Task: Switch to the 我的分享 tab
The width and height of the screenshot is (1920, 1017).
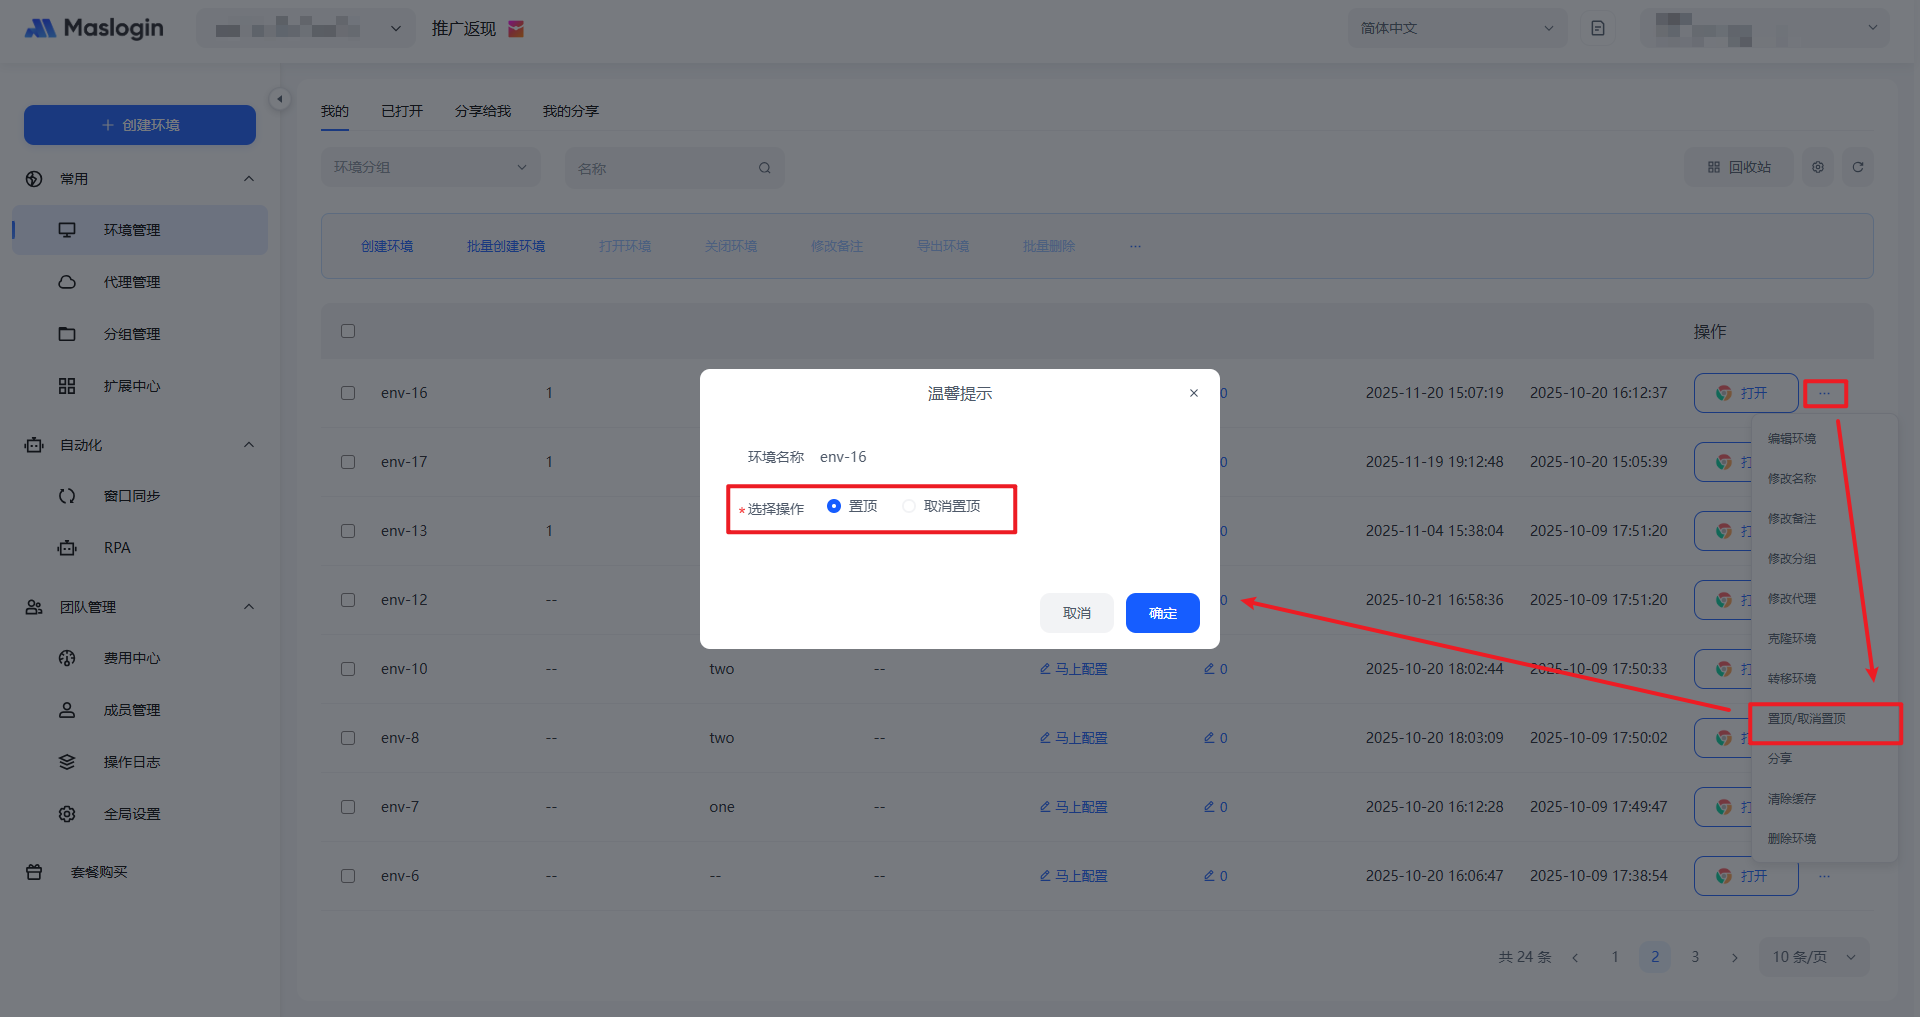Action: (x=571, y=111)
